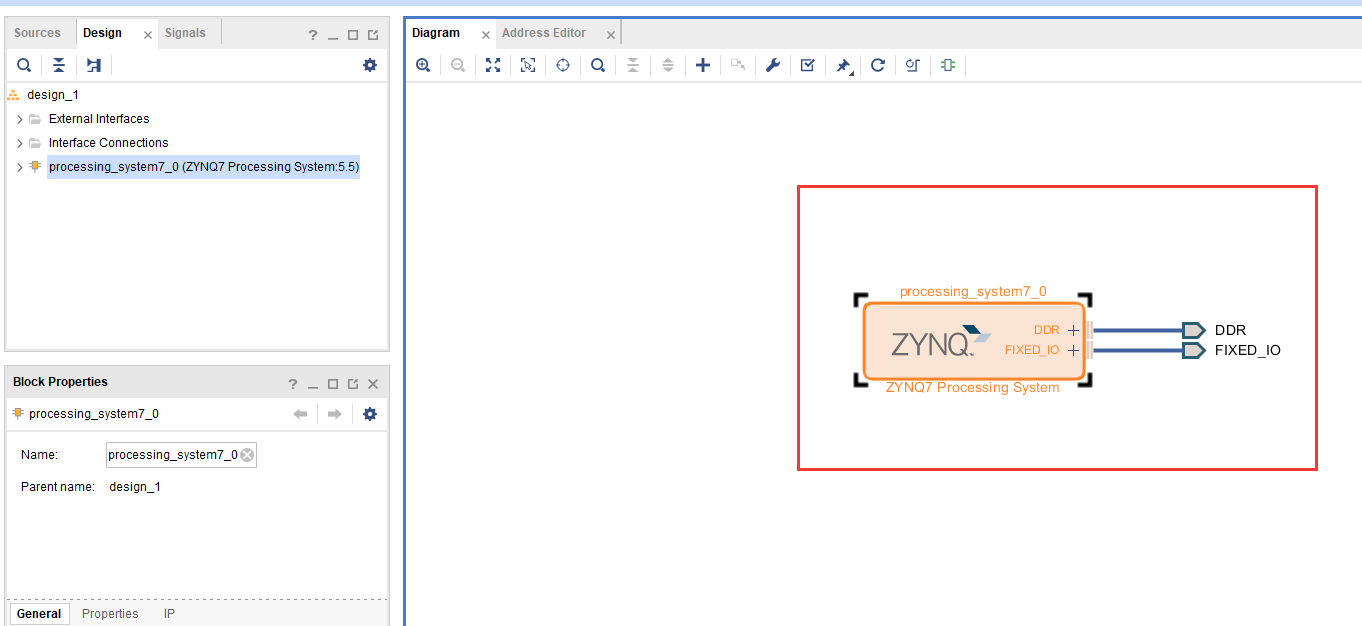Select the Diagram tab

coord(436,33)
